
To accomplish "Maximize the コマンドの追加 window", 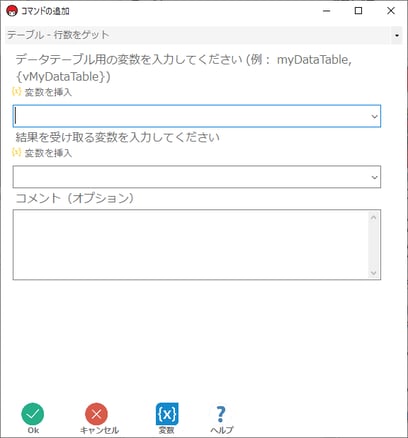I will (x=358, y=11).
